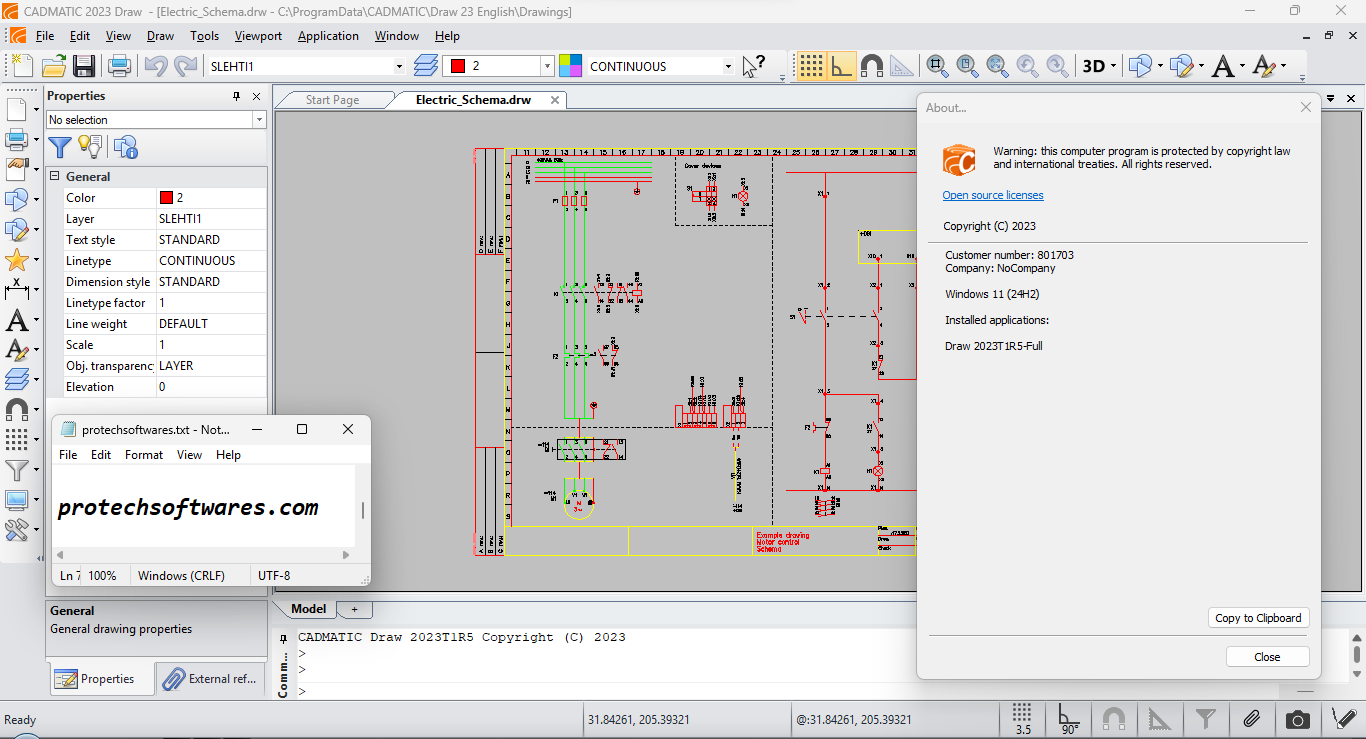Open the SLEHTI1 layer dropdown
The width and height of the screenshot is (1366, 739).
pos(399,66)
